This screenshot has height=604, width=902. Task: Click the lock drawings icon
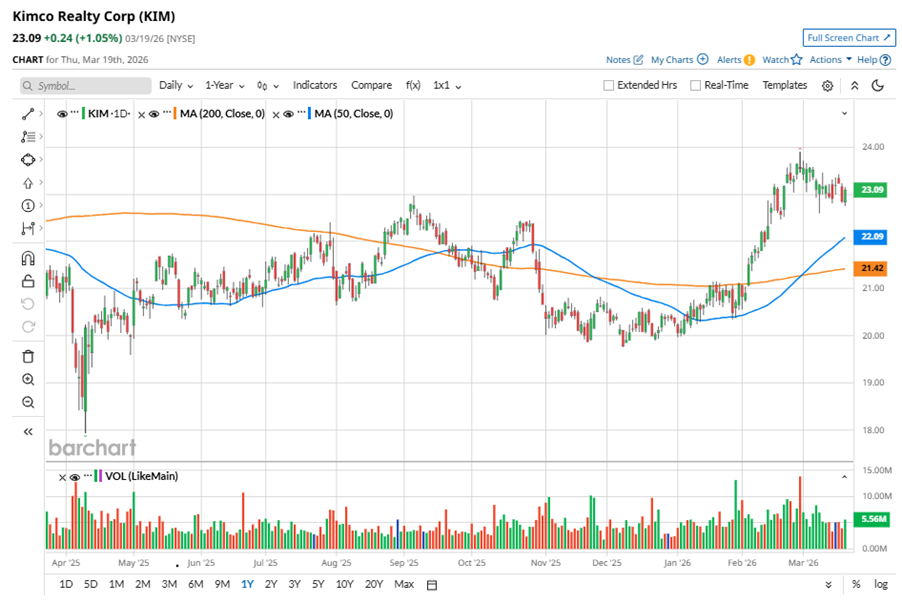pos(28,281)
